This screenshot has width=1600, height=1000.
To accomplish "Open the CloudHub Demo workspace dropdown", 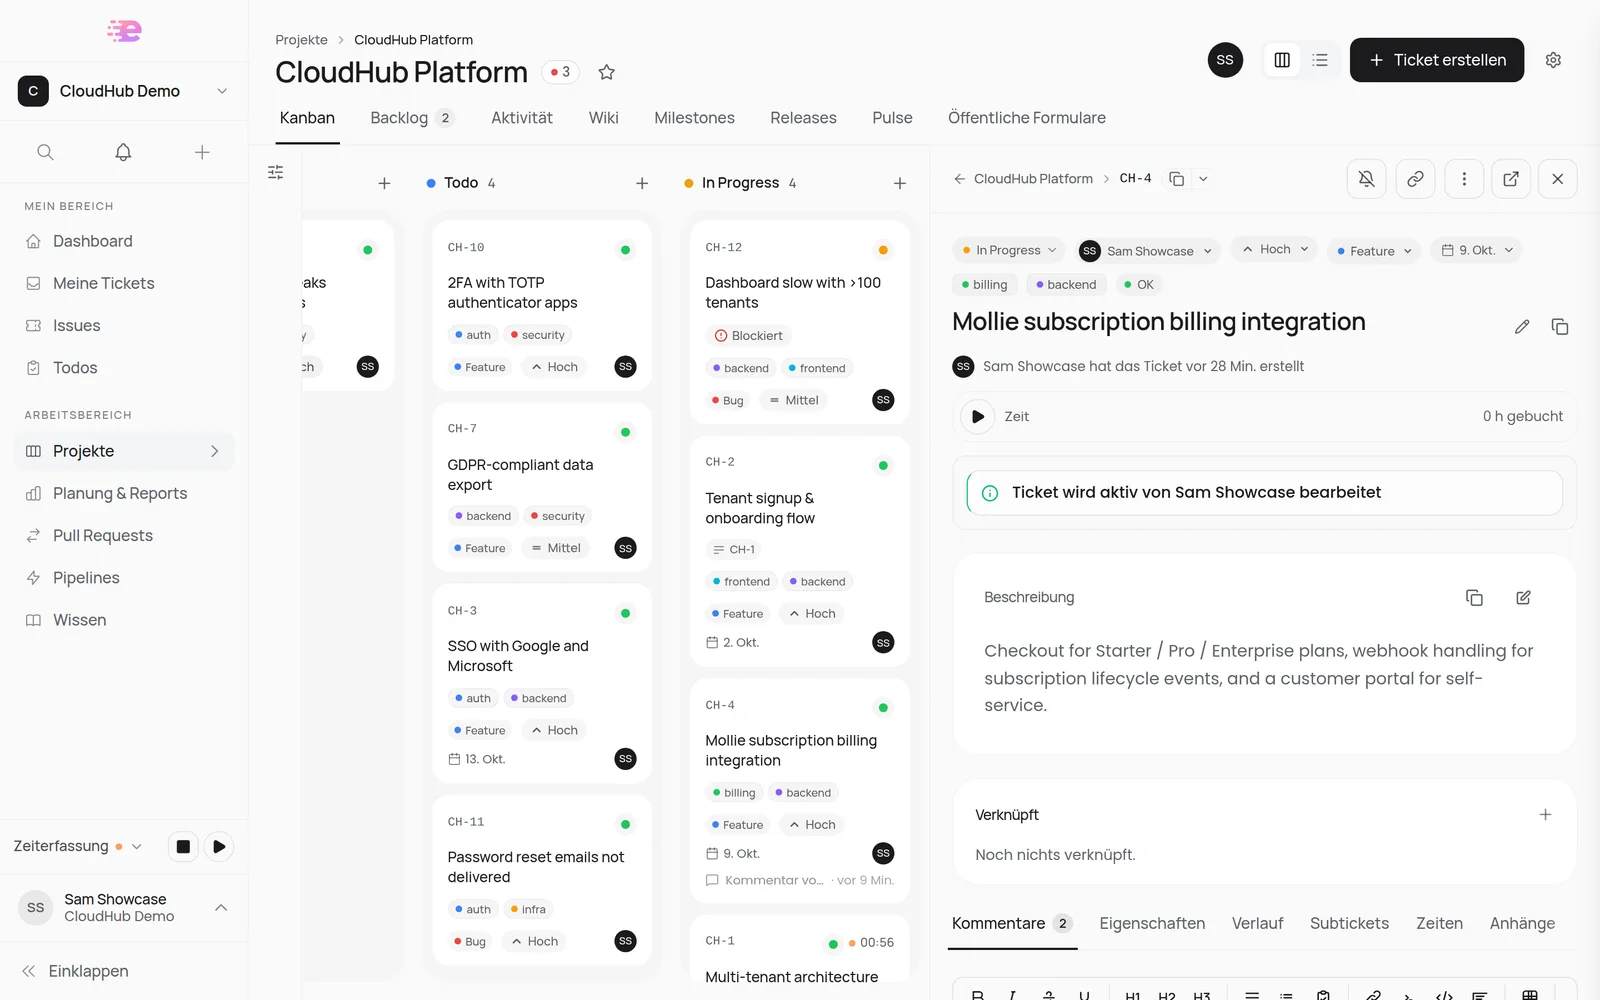I will (x=124, y=91).
